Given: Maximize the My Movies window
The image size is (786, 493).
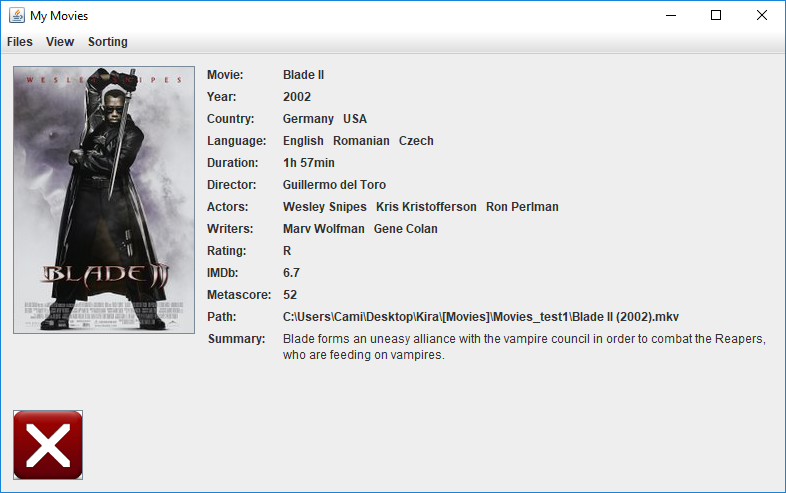Looking at the screenshot, I should click(716, 16).
